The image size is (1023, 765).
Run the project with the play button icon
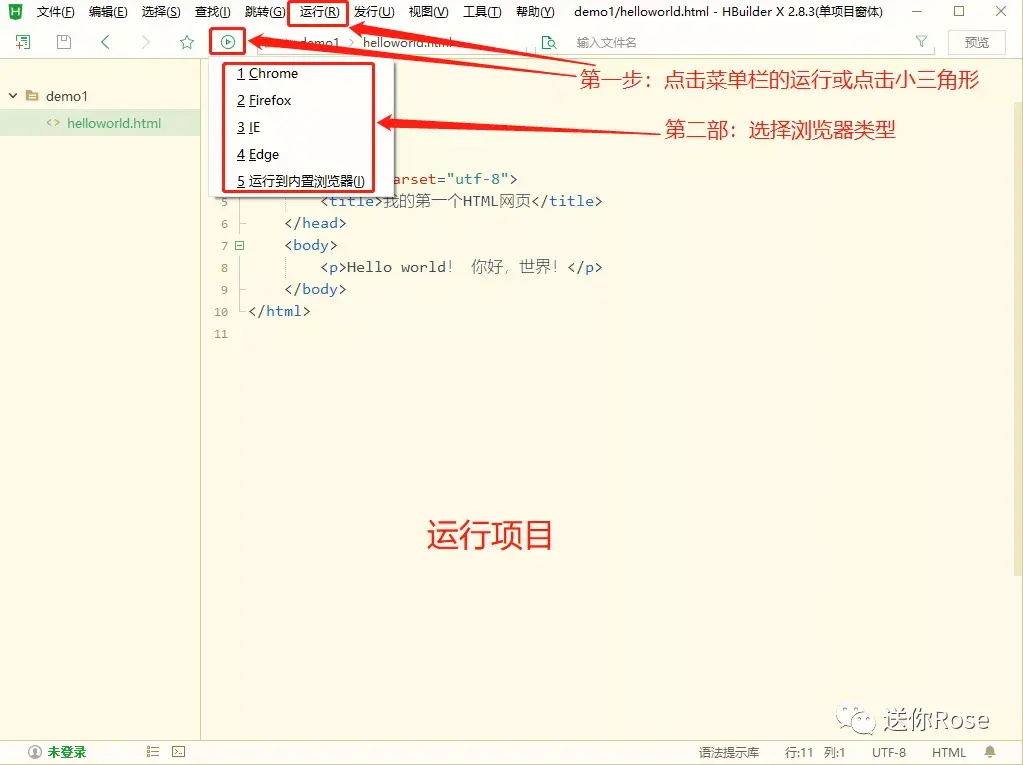[227, 41]
